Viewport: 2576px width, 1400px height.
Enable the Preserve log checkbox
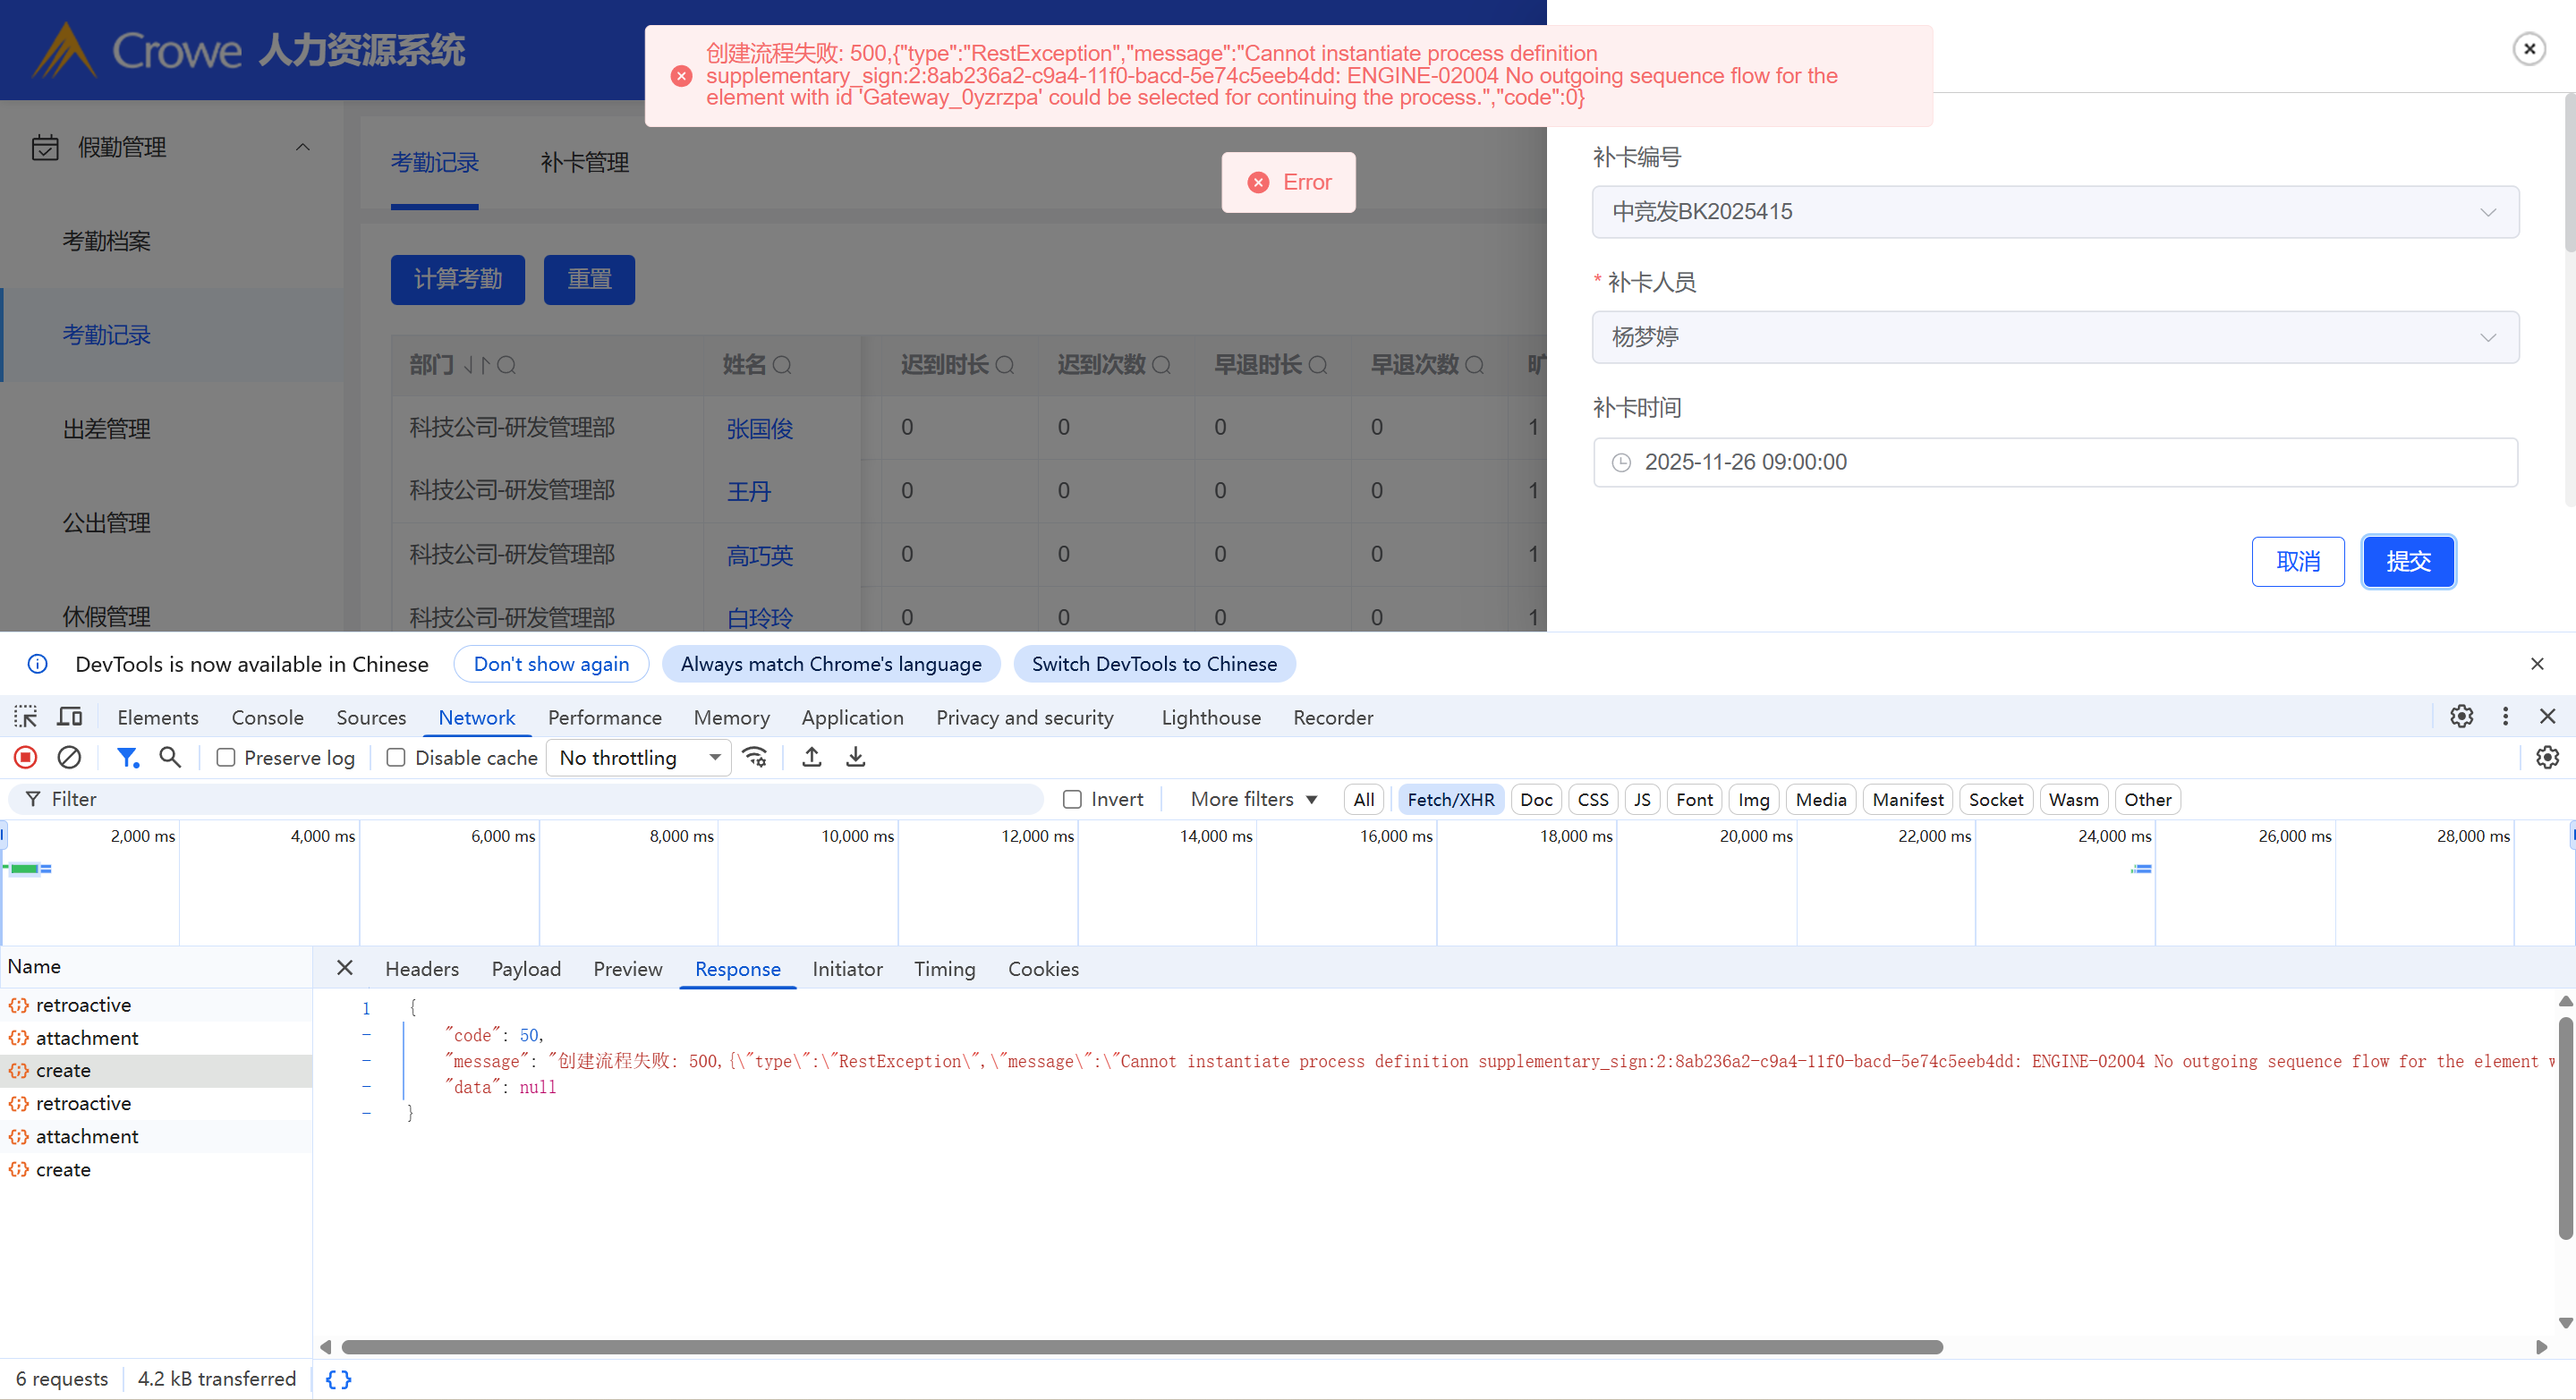(x=226, y=758)
